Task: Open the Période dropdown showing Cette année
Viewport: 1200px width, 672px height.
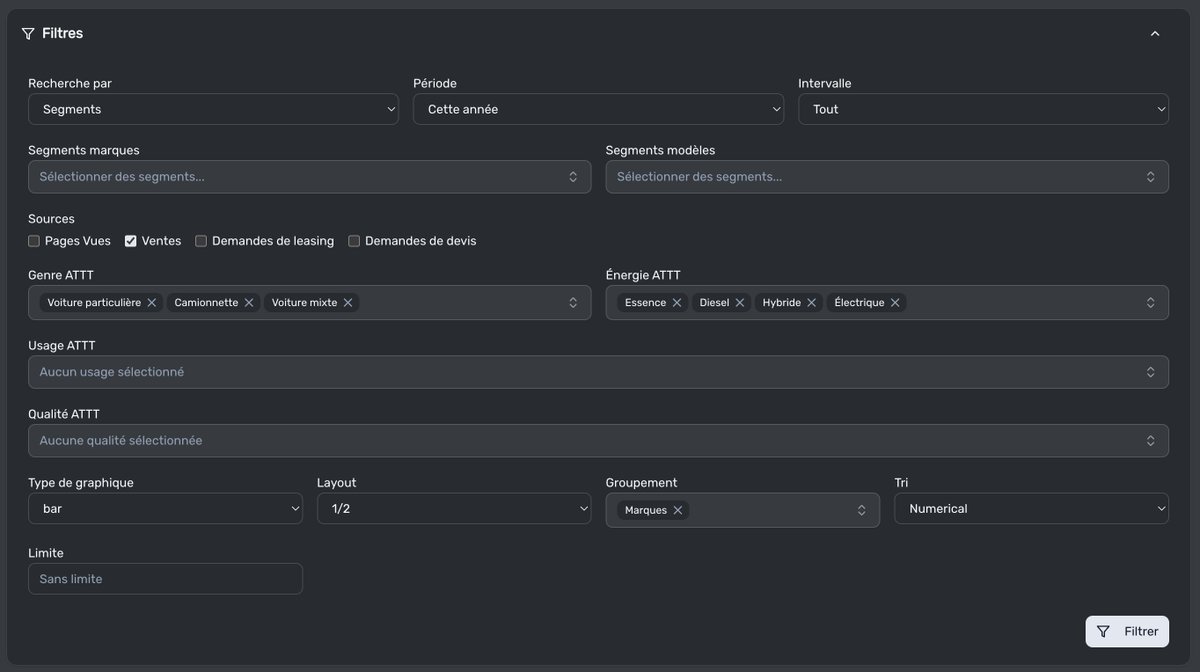Action: tap(598, 109)
